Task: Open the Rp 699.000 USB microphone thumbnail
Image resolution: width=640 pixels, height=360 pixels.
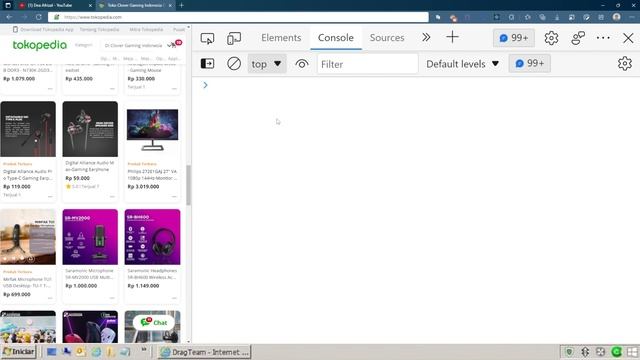Action: (x=28, y=237)
